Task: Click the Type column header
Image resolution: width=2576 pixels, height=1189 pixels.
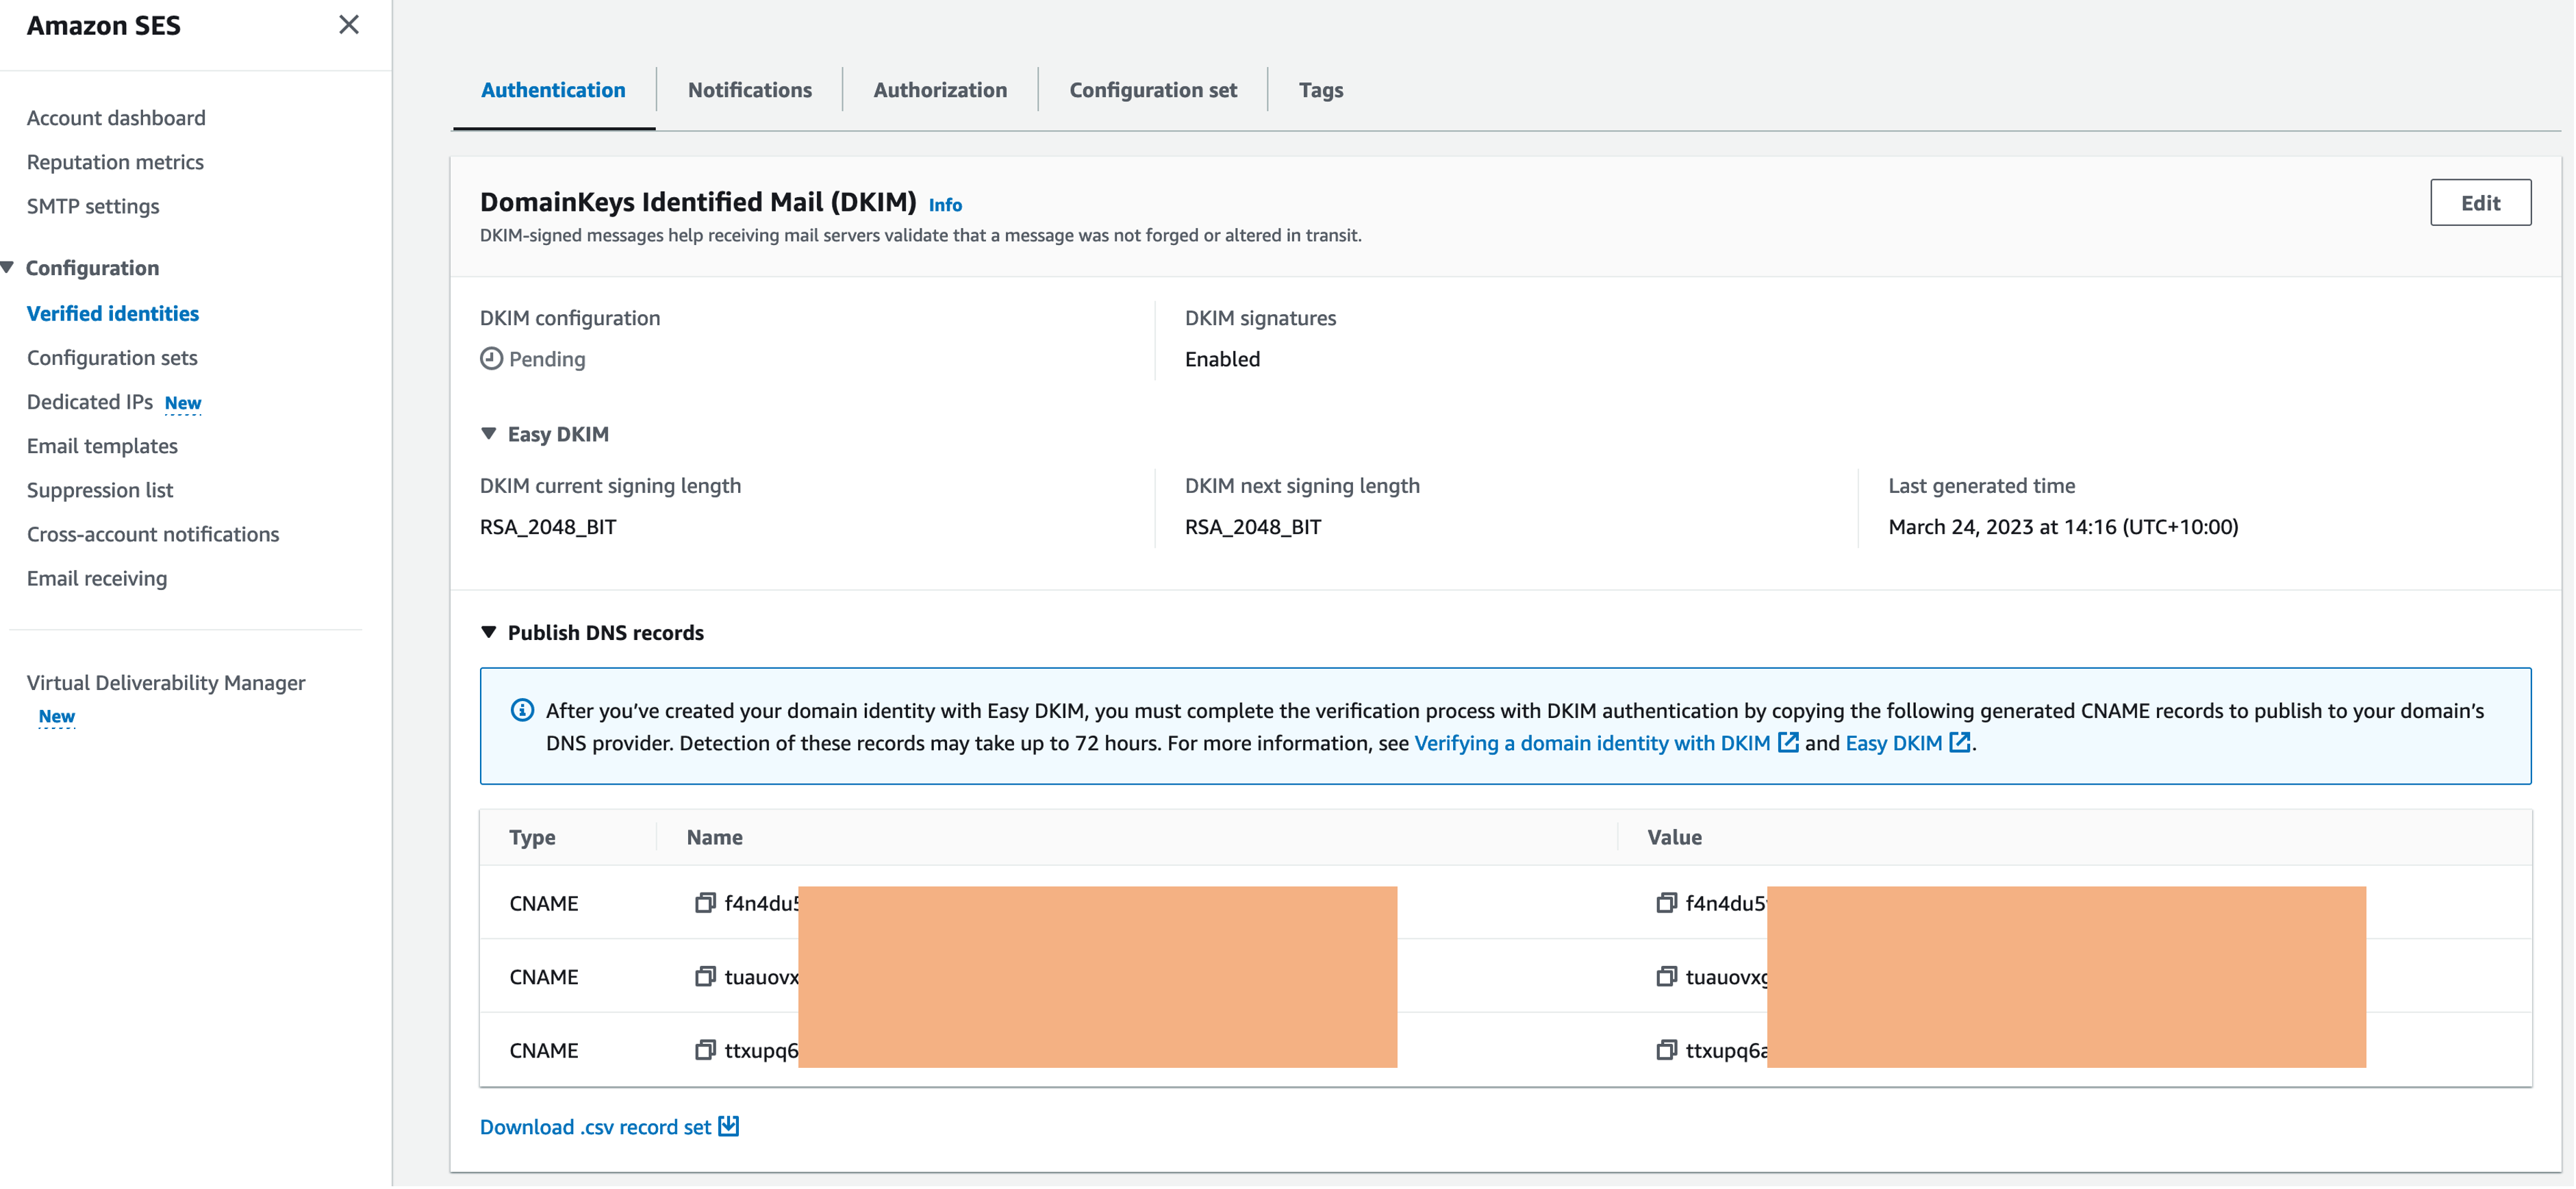Action: pos(532,838)
